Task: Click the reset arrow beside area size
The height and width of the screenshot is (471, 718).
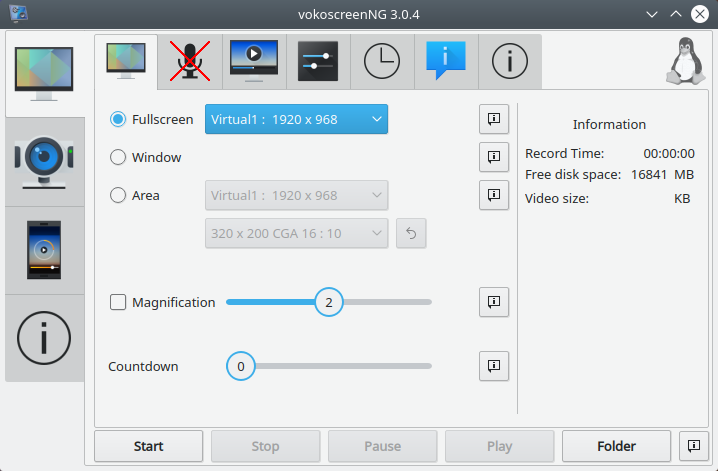Action: [411, 233]
